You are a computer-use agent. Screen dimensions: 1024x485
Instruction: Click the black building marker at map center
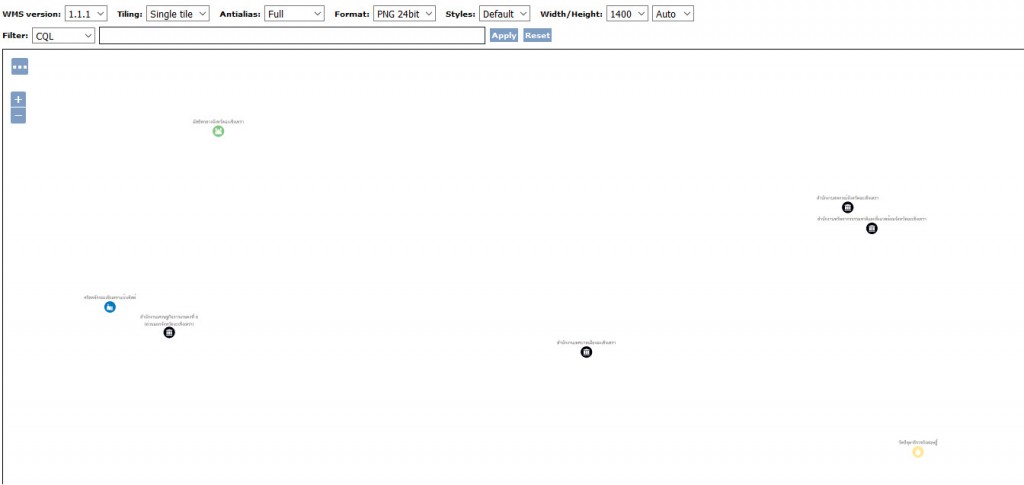click(x=586, y=352)
